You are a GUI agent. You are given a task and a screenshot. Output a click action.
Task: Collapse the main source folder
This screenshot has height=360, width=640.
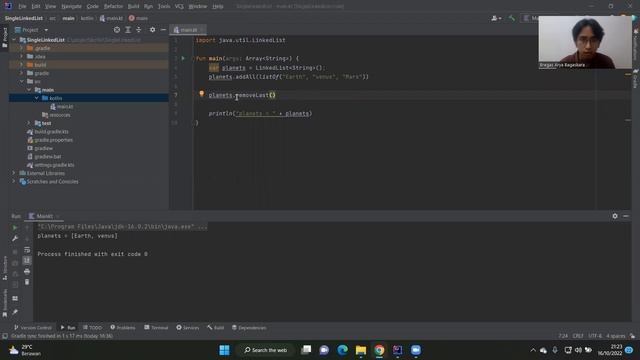[29, 90]
